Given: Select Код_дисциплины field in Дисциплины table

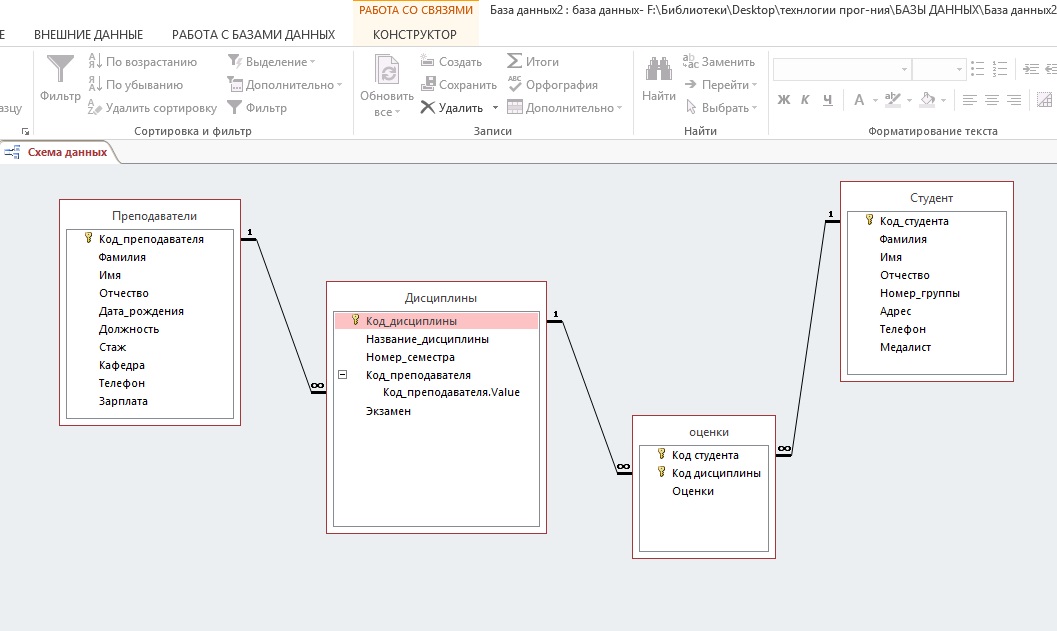Looking at the screenshot, I should coord(411,321).
